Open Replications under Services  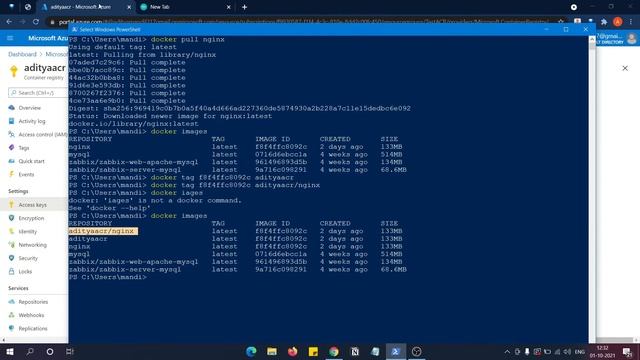[x=33, y=329]
